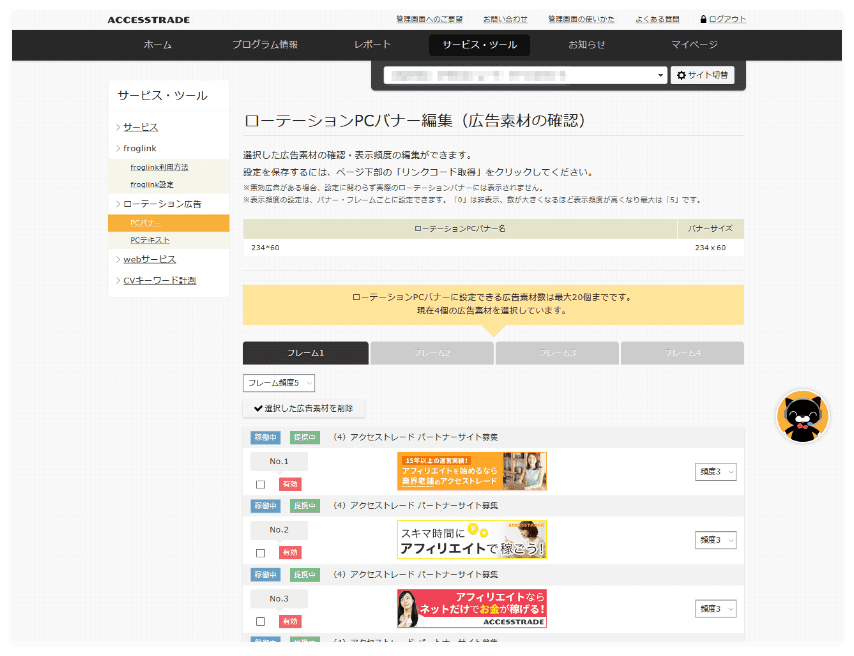Expand the webサービス sidebar section

[x=149, y=259]
